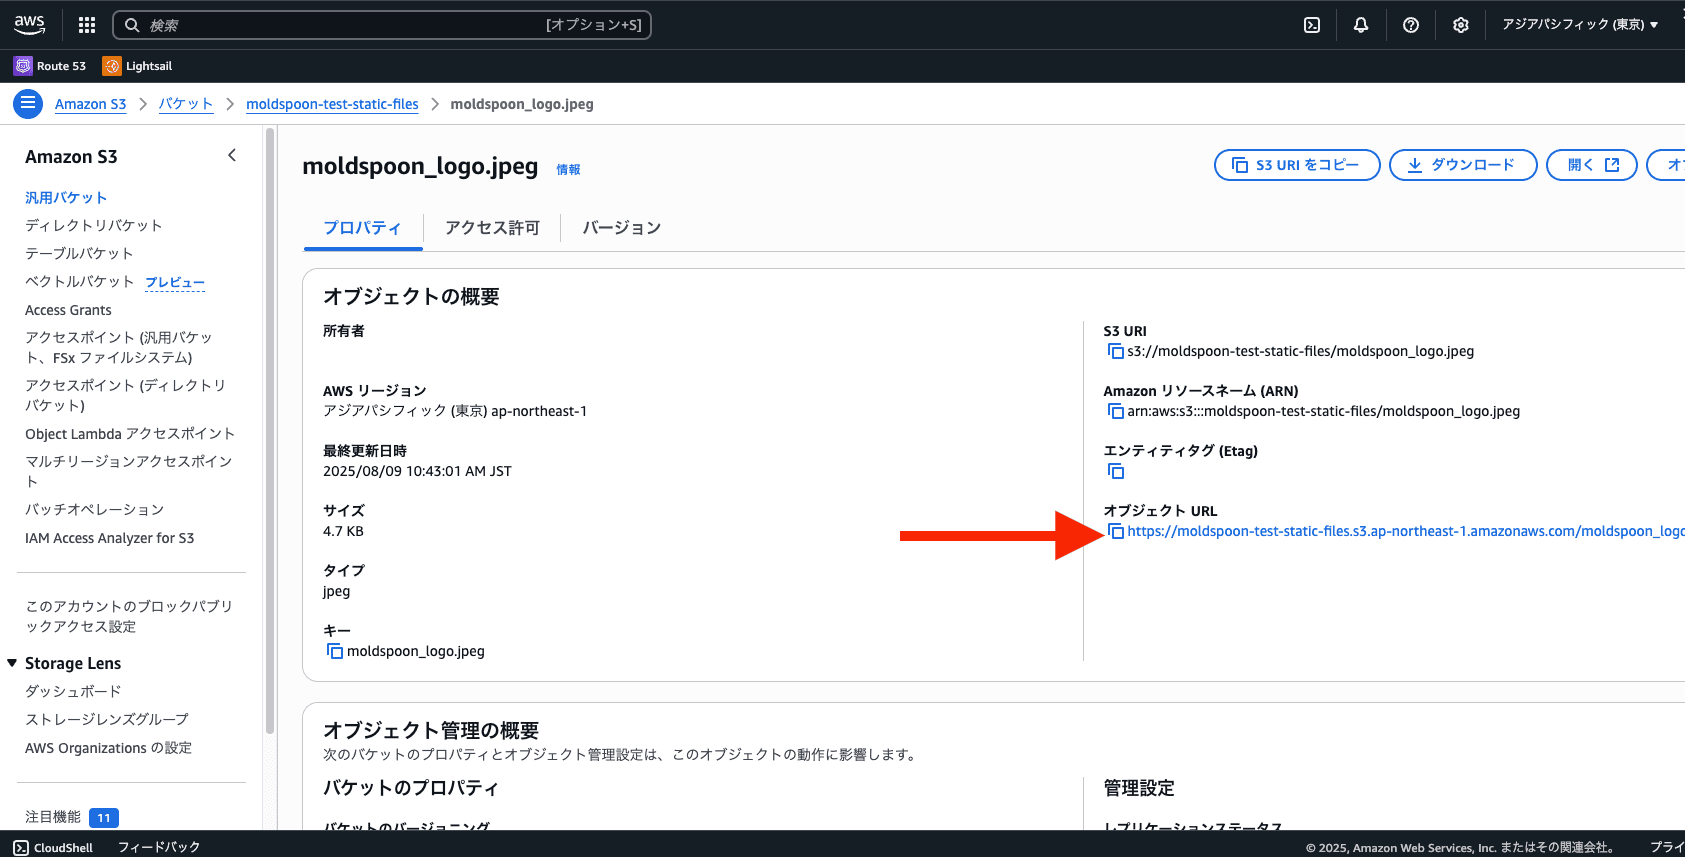
Task: Open the help question mark menu
Action: point(1411,25)
